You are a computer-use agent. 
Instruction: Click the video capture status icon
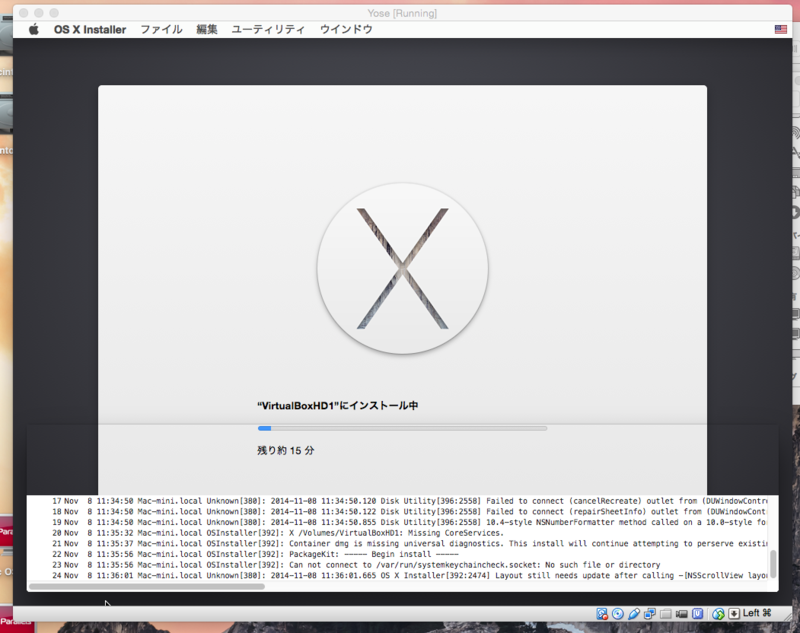682,614
